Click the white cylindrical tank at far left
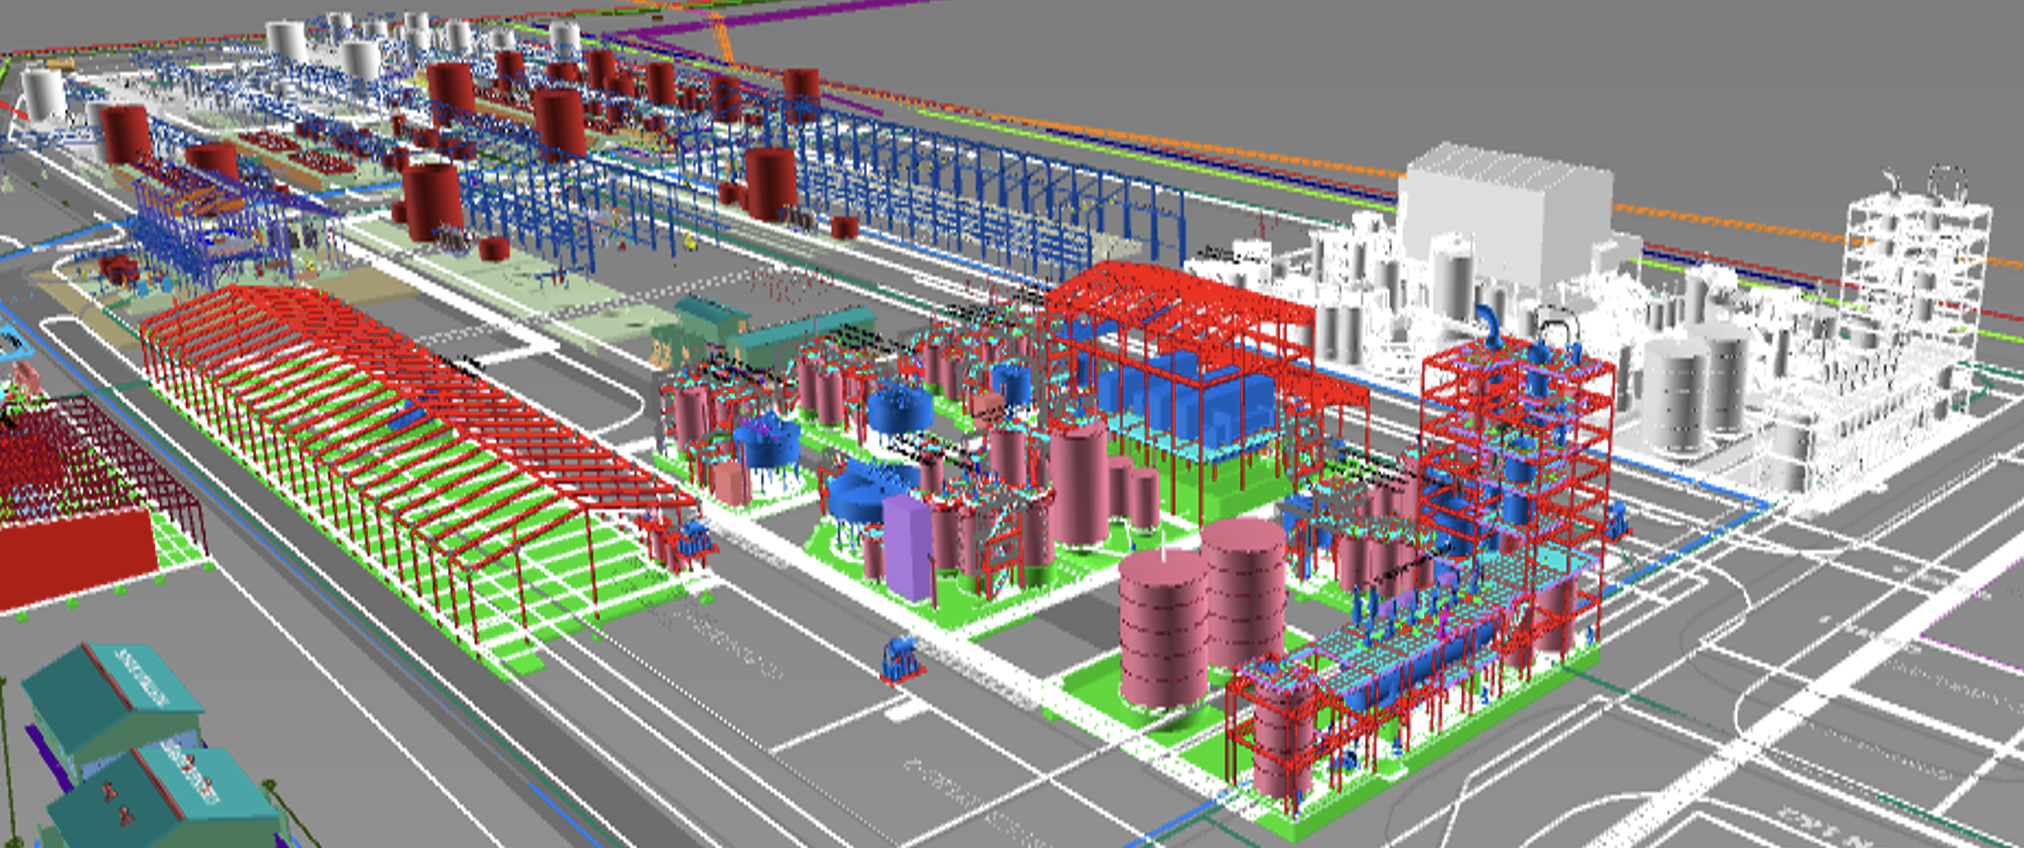This screenshot has height=848, width=2024. click(42, 95)
